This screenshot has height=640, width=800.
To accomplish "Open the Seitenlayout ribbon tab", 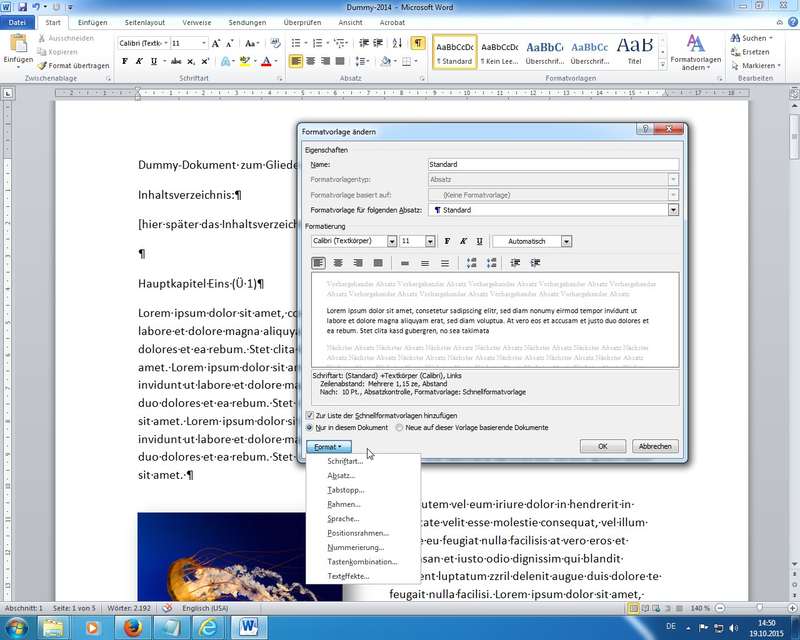I will click(x=145, y=22).
